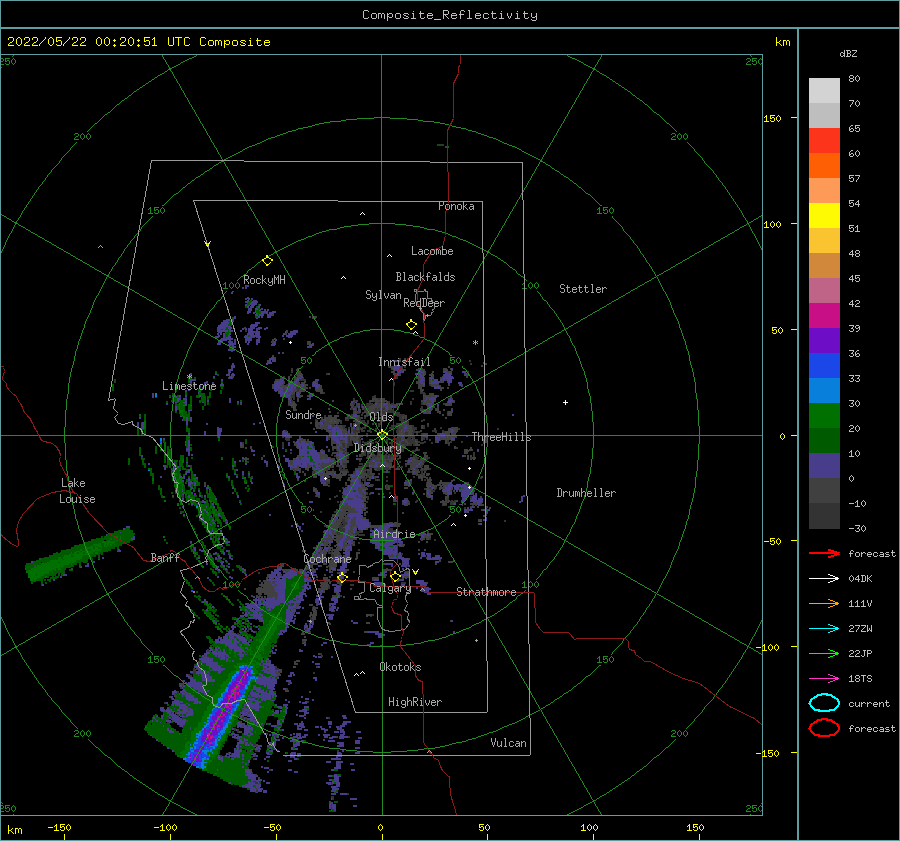Click the Vulcan label
Screen dimensions: 900x841
click(509, 743)
